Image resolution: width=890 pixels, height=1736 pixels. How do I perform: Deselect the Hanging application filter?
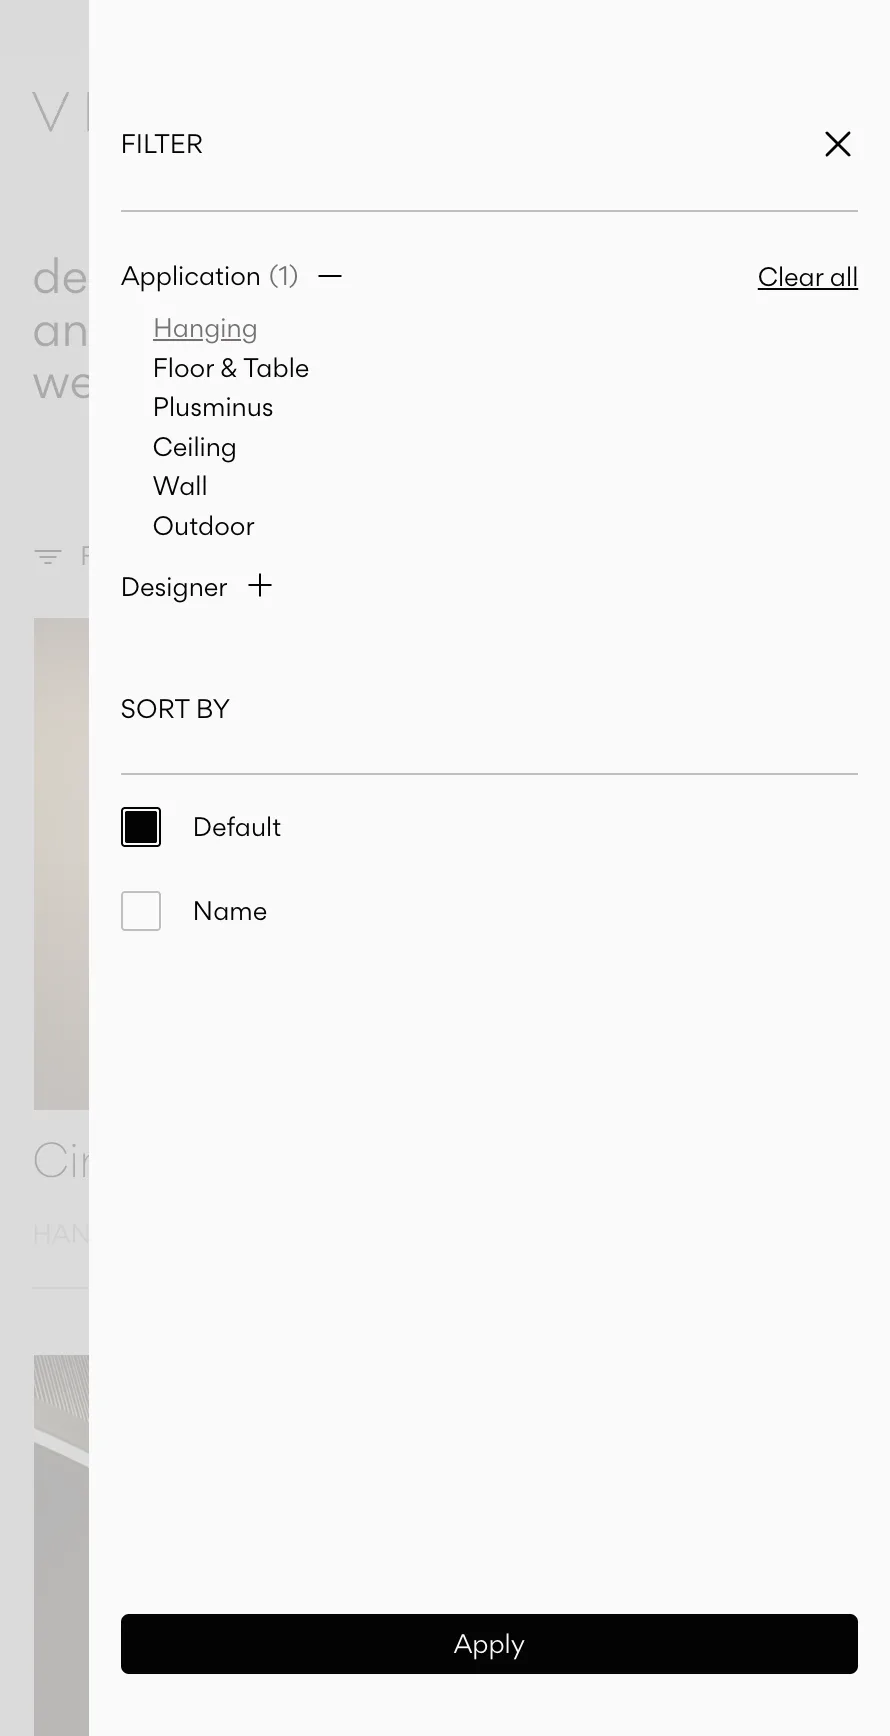(x=205, y=329)
